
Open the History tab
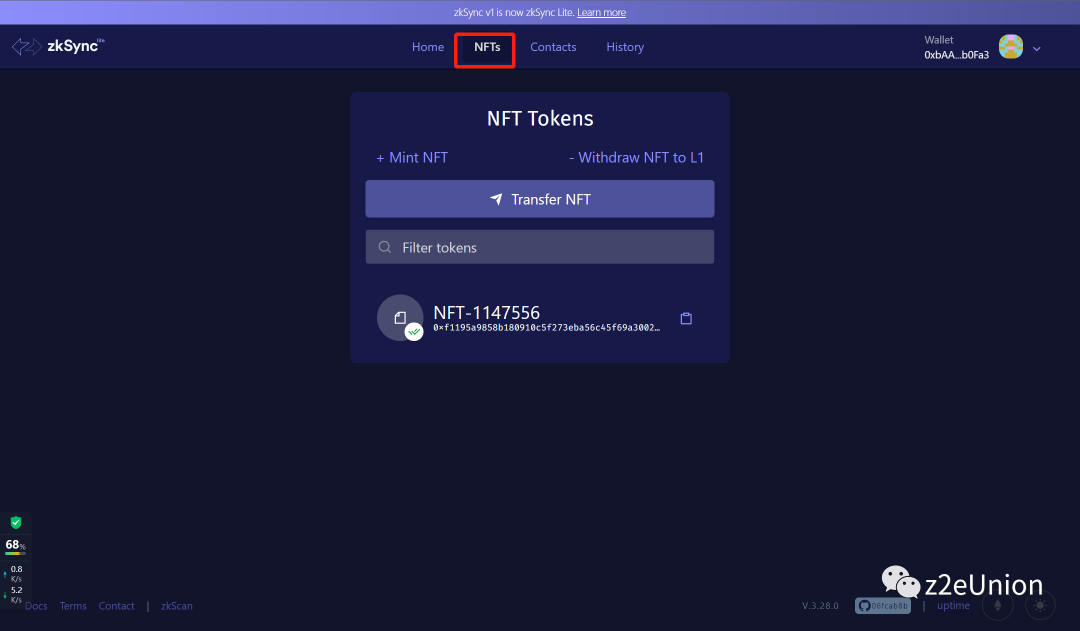[x=625, y=47]
